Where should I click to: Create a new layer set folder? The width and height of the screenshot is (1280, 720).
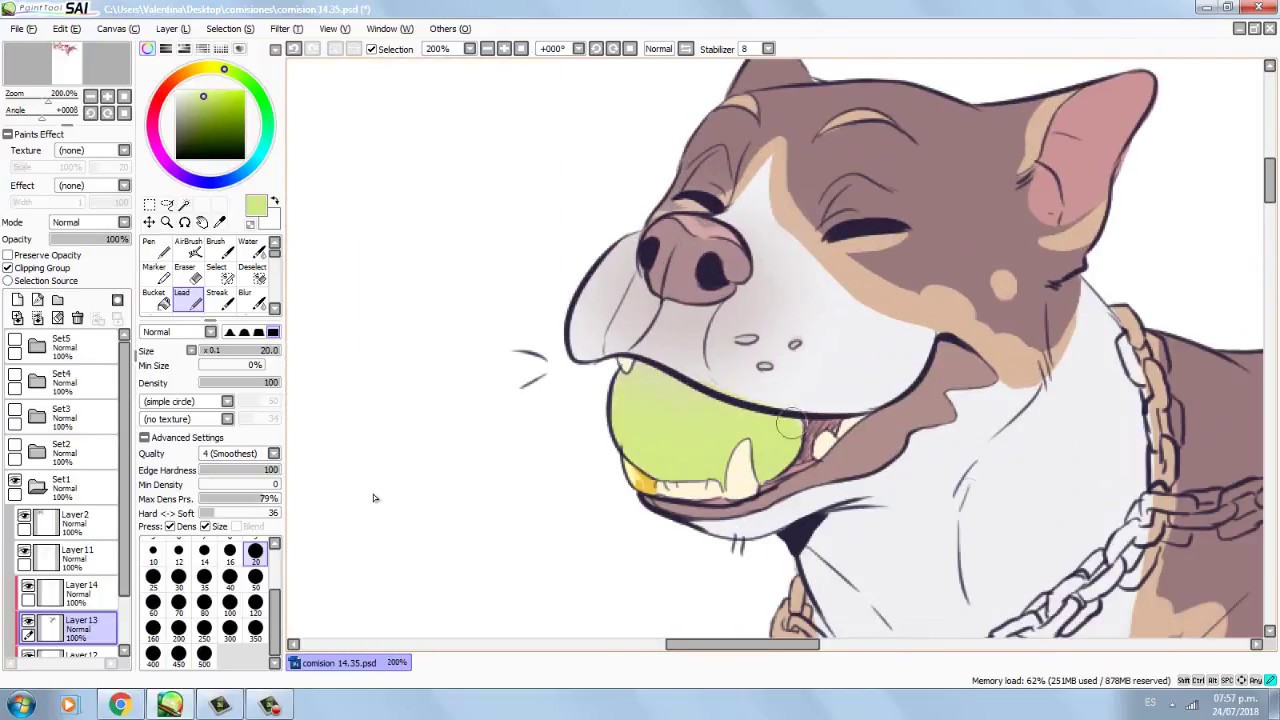click(x=57, y=300)
